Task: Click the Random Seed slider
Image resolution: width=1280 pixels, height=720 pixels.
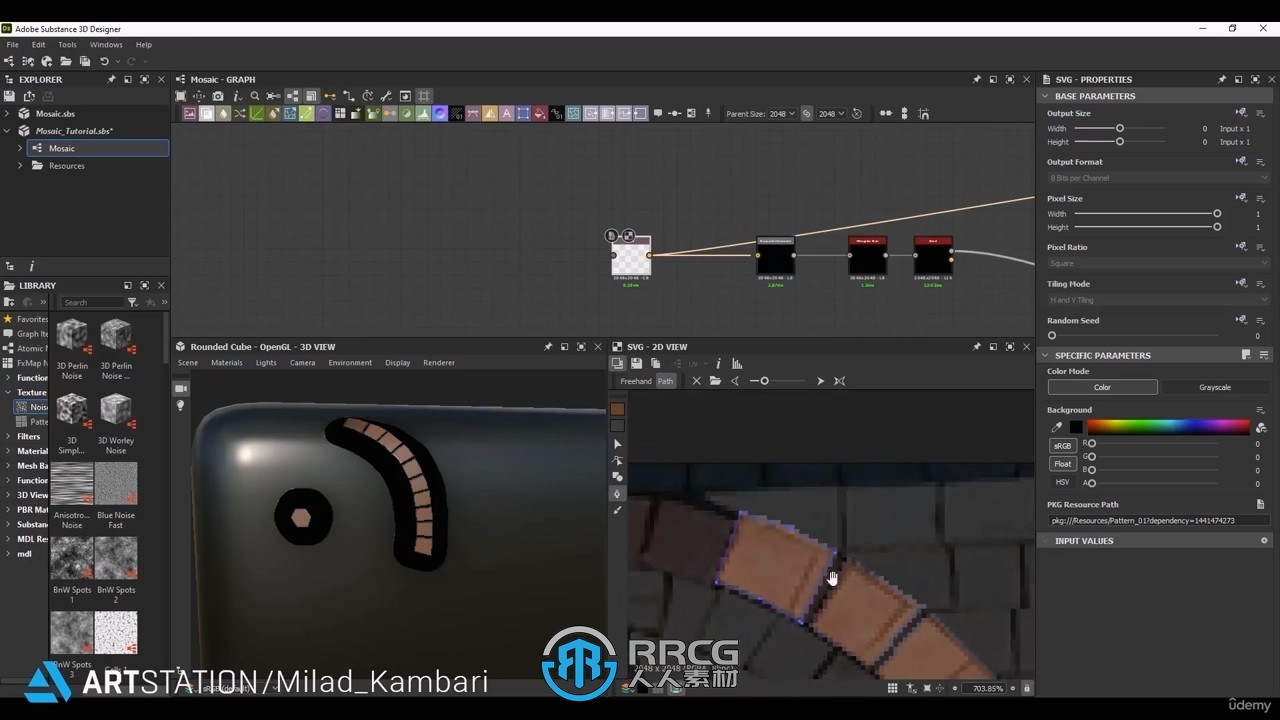Action: 1134,336
